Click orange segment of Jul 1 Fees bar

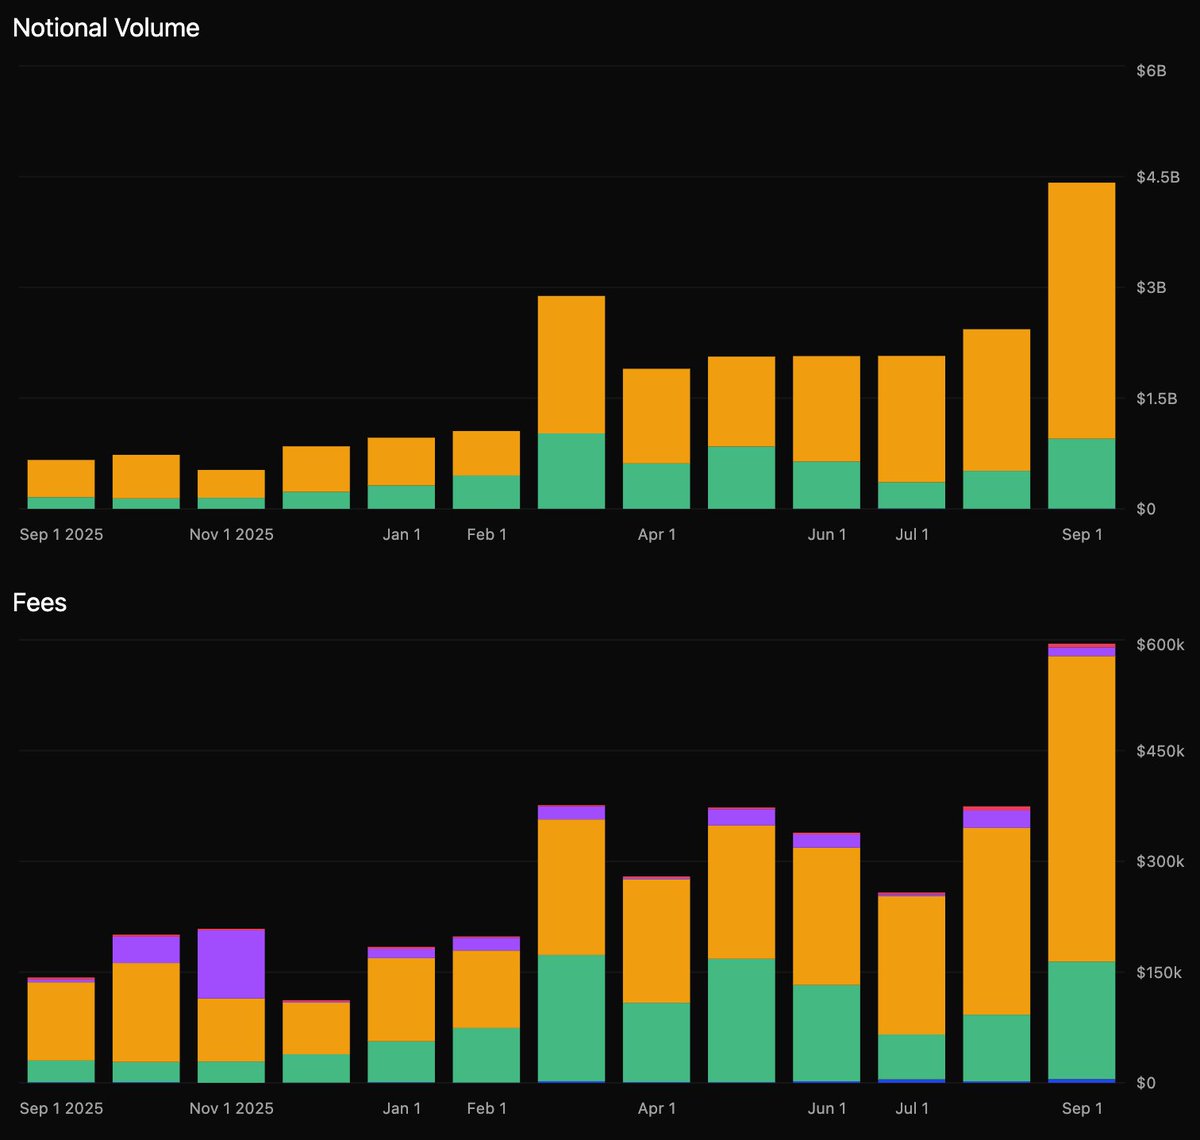click(x=911, y=965)
